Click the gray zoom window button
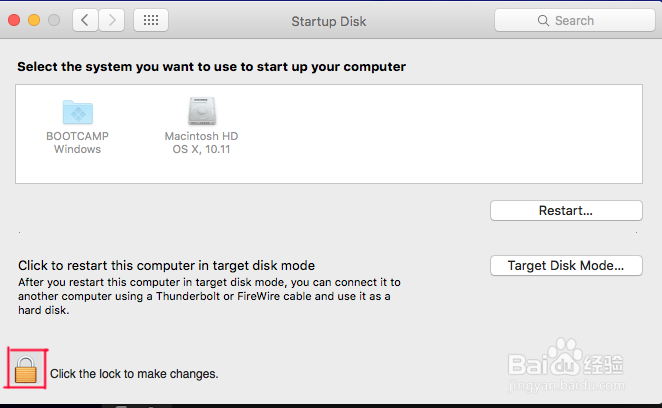662x408 pixels. point(53,20)
